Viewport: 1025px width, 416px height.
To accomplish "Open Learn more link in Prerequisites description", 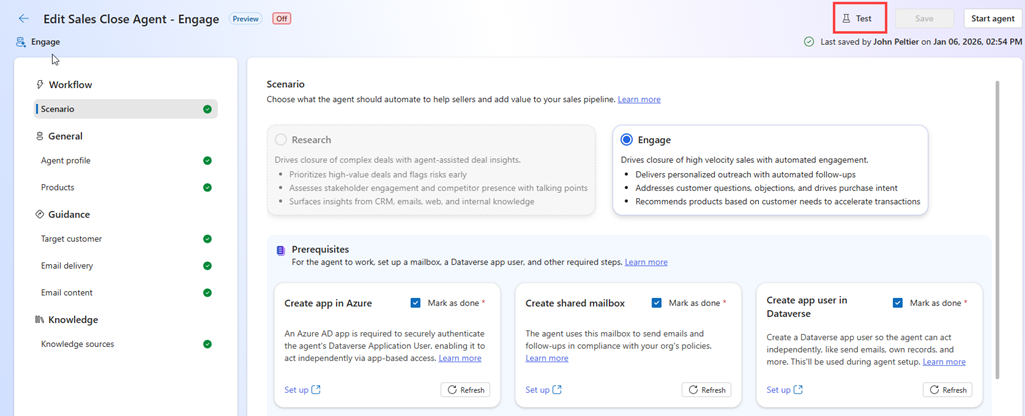I will [x=645, y=262].
